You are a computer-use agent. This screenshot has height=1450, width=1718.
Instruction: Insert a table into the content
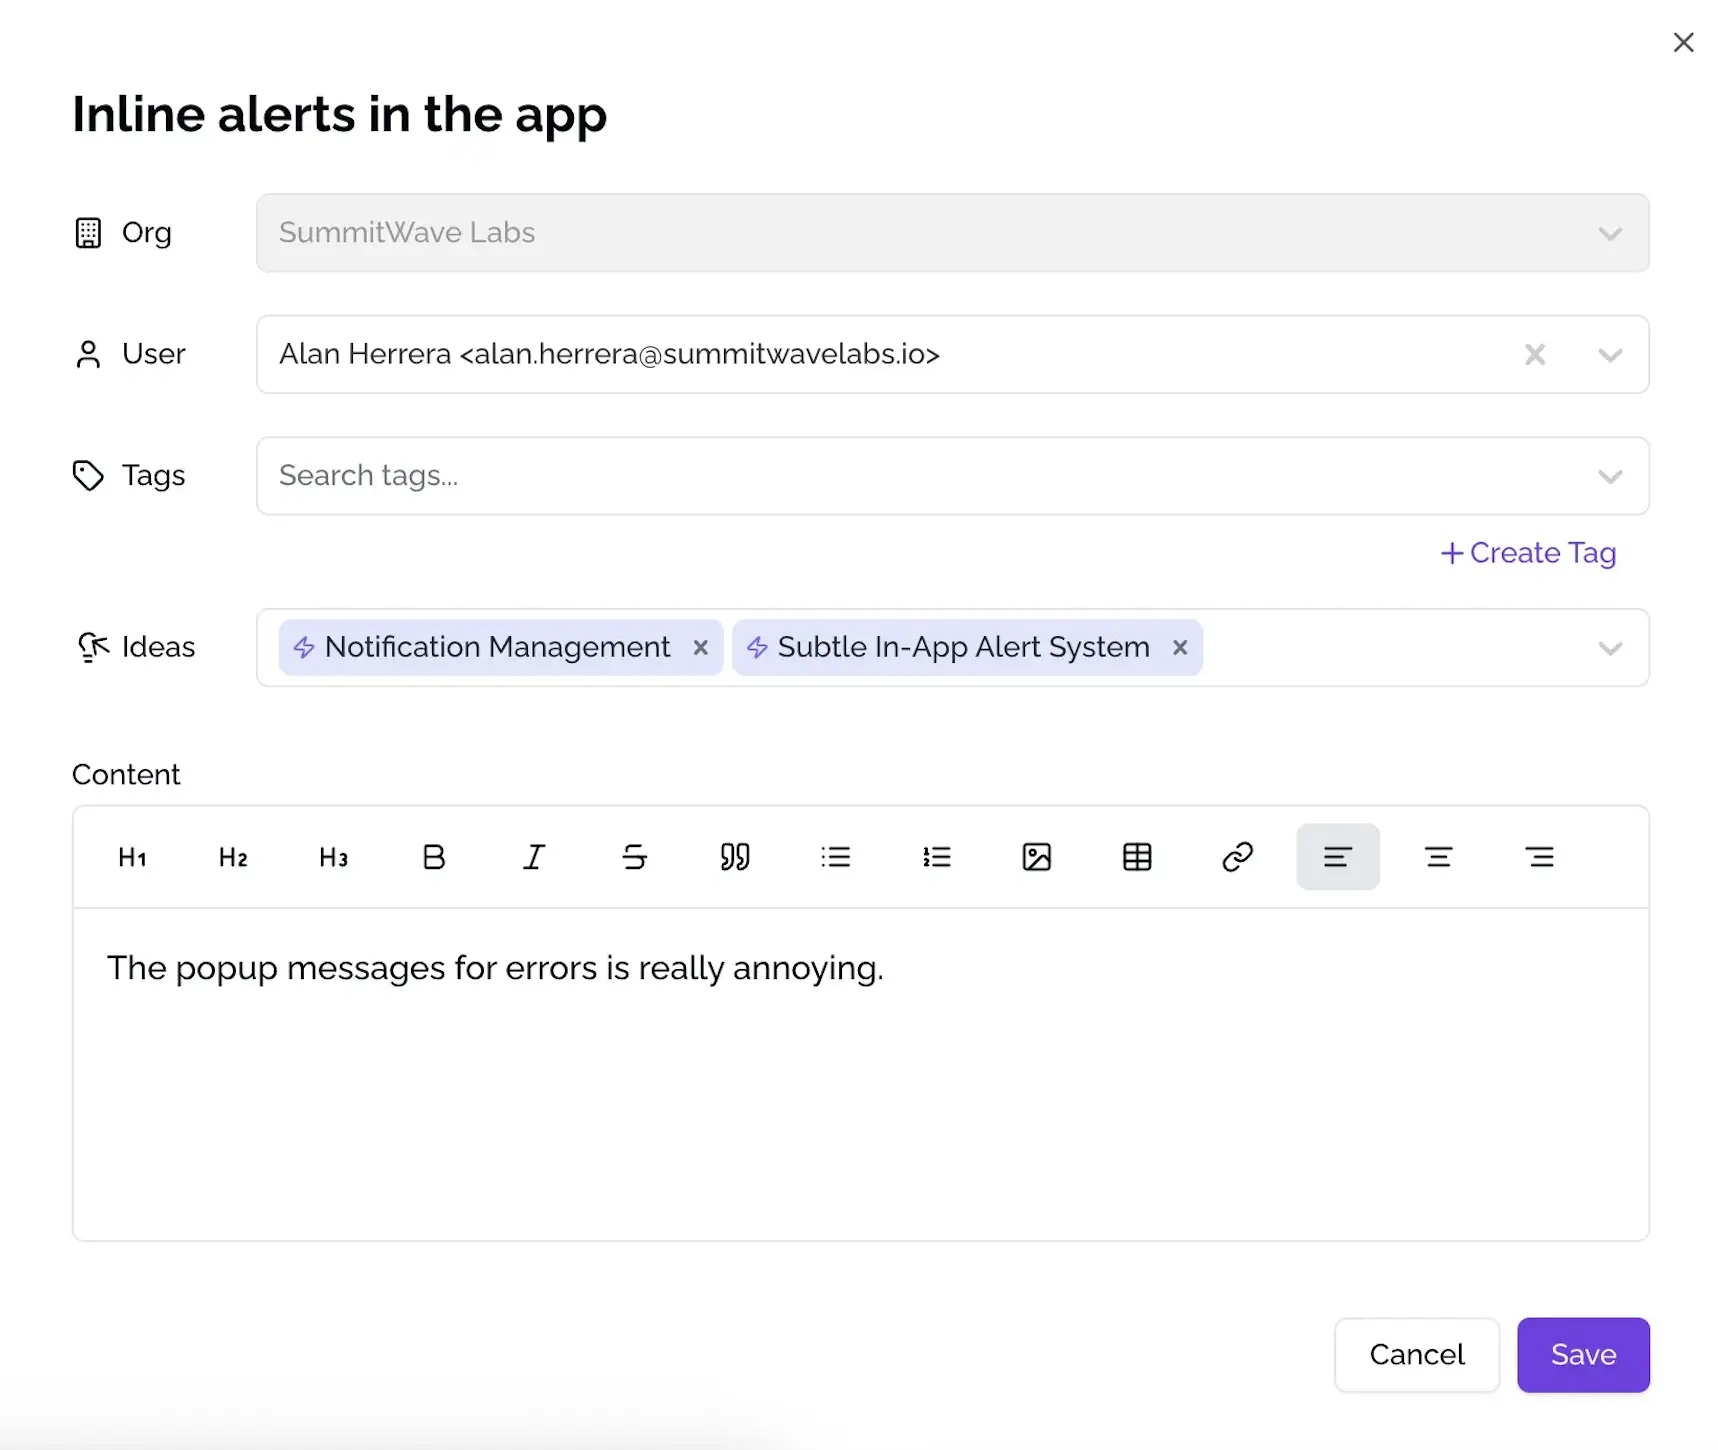click(x=1138, y=856)
